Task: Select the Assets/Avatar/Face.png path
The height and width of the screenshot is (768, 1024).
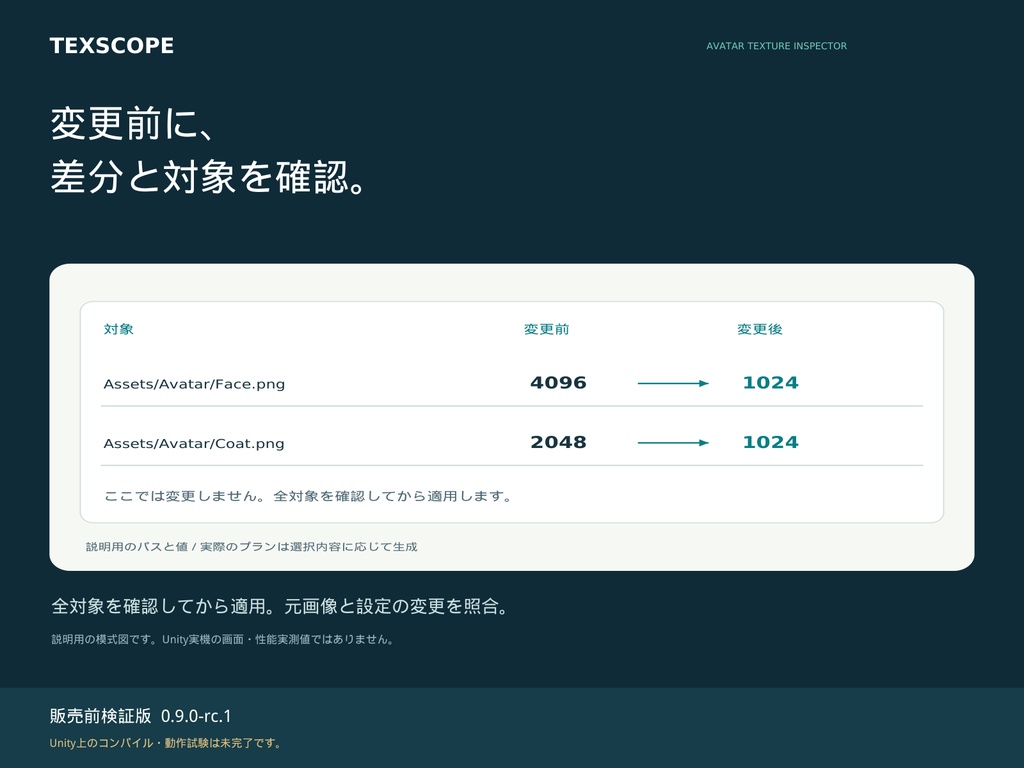Action: click(x=194, y=384)
